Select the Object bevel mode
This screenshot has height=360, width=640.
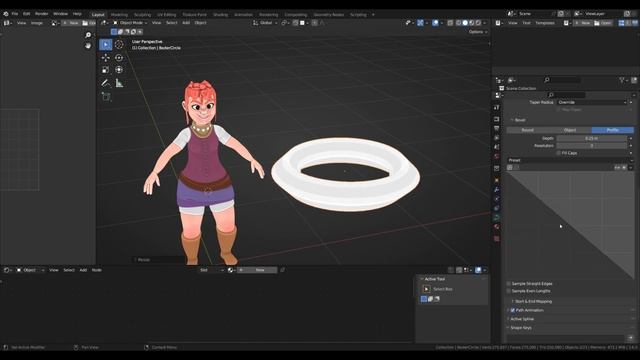[570, 130]
